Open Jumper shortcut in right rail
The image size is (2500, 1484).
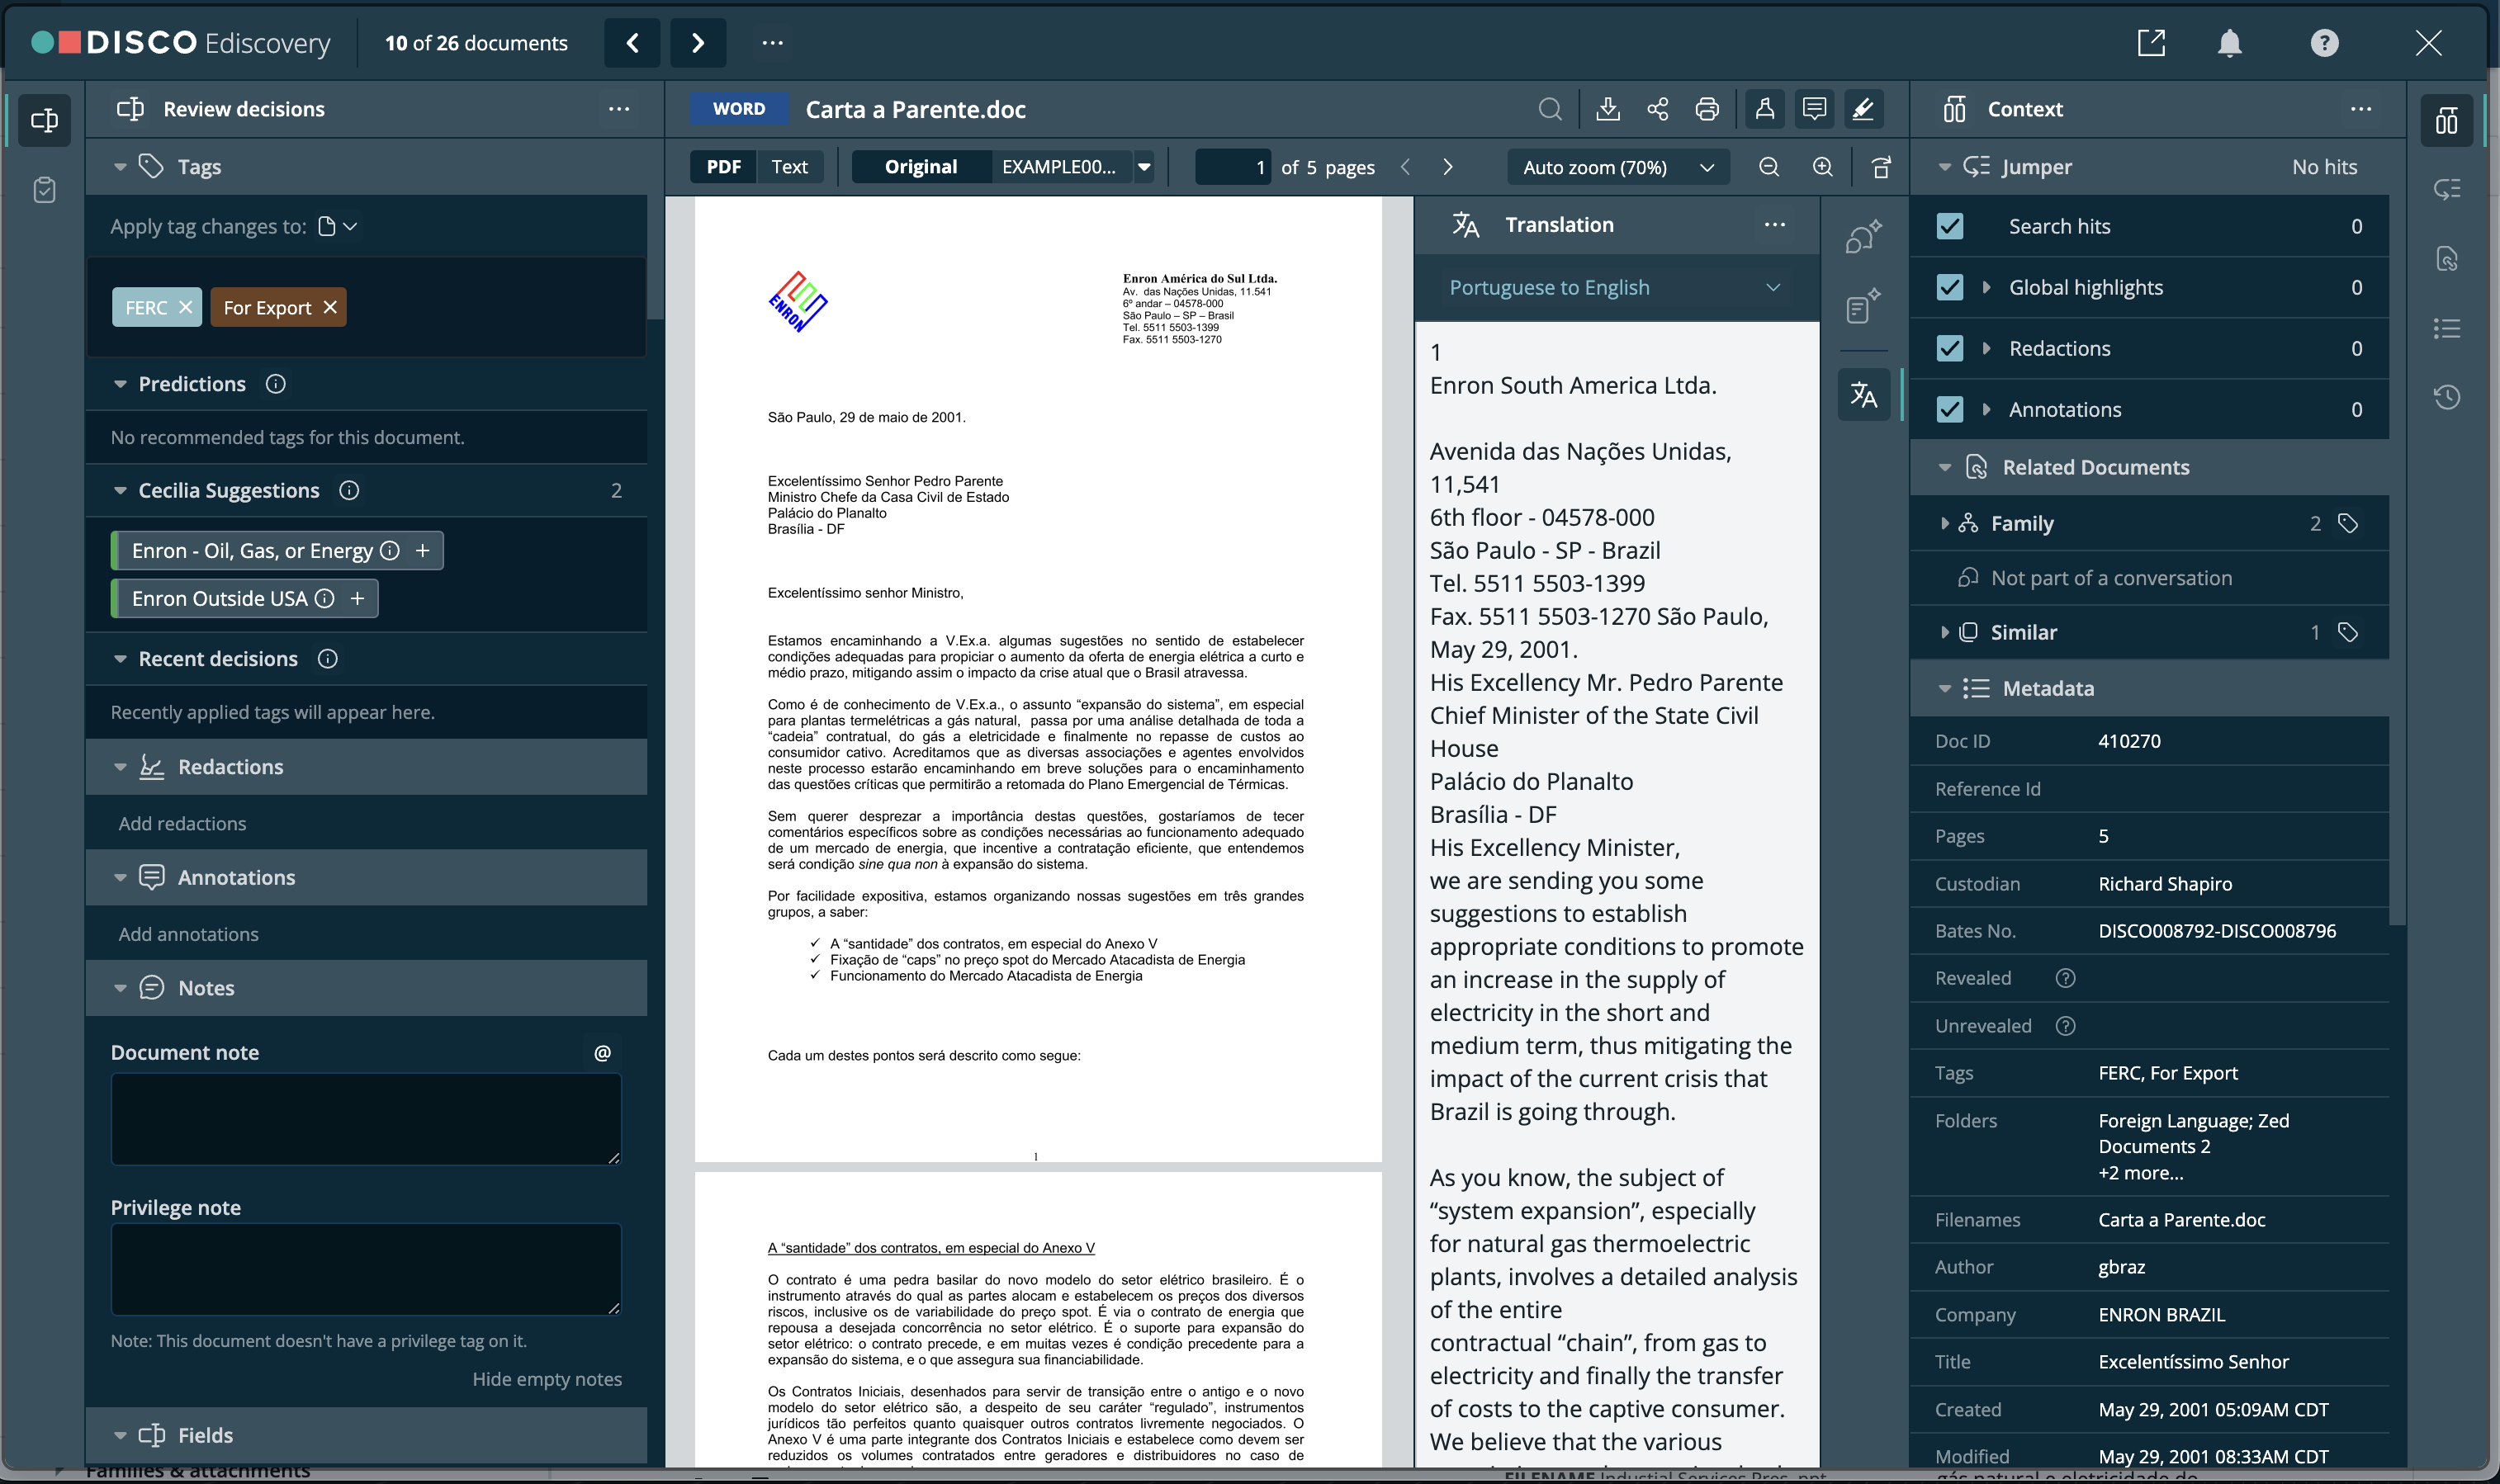coord(2447,189)
